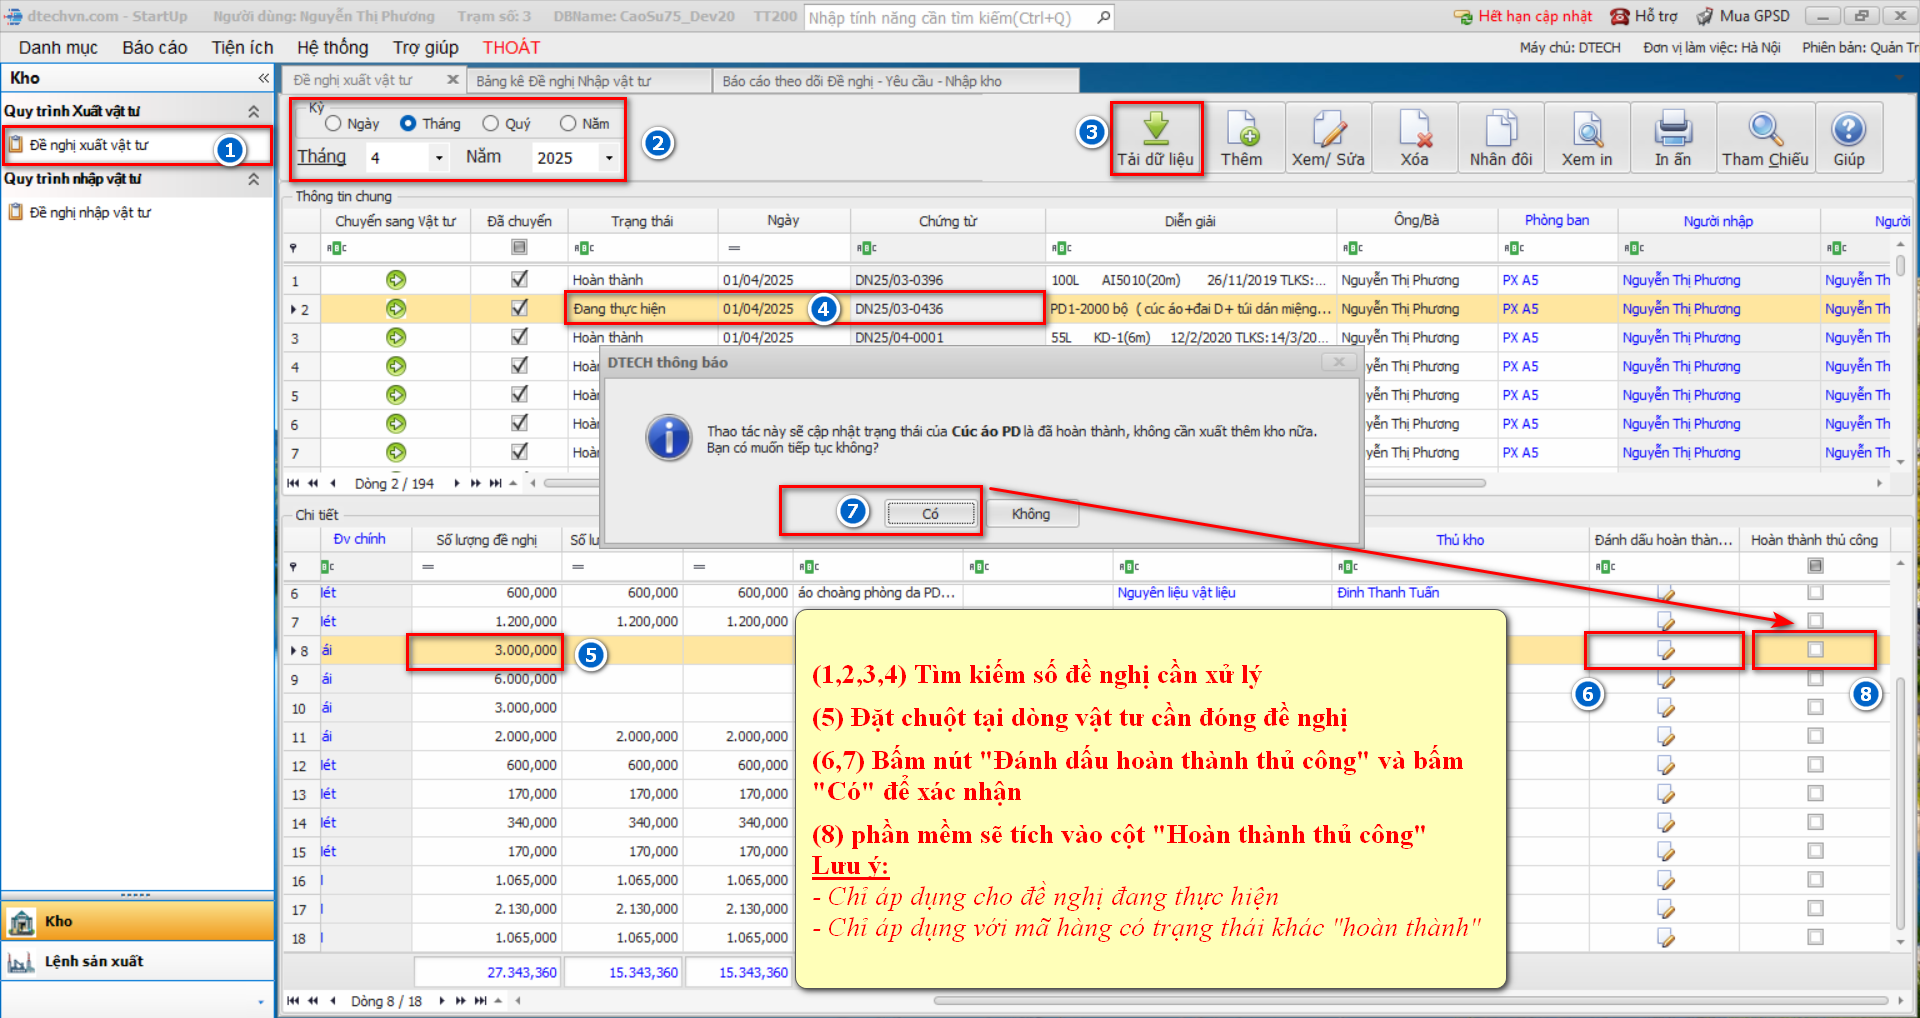Viewport: 1920px width, 1018px height.
Task: Click the Tải dữ liệu download icon
Action: (1155, 130)
